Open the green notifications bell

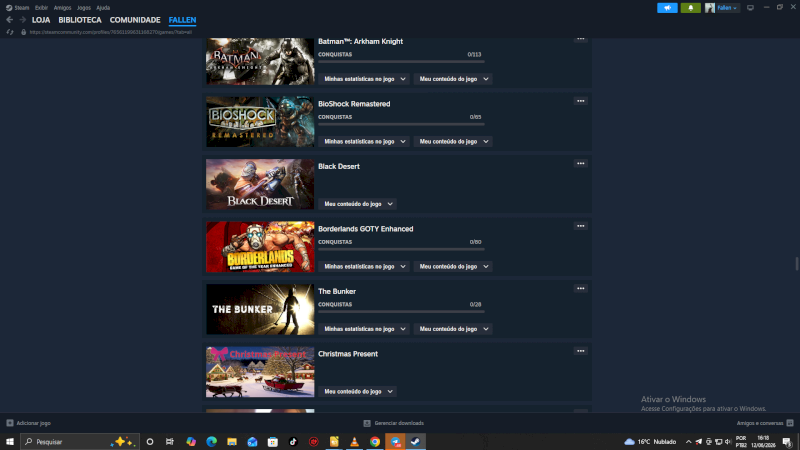690,8
